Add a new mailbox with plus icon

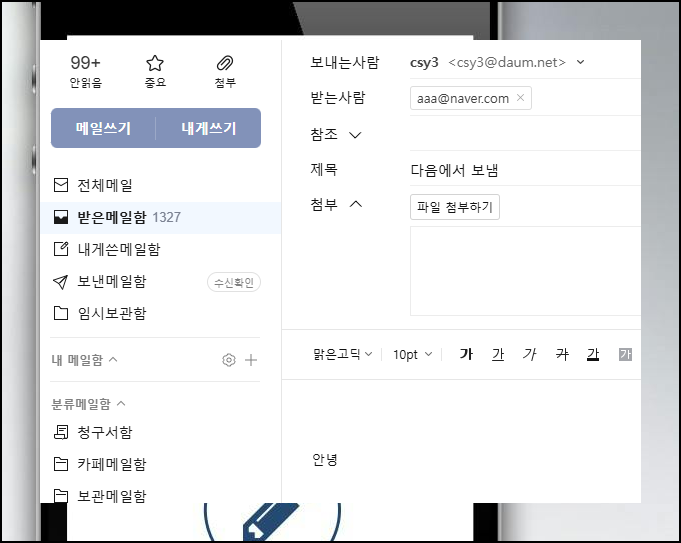click(x=251, y=360)
